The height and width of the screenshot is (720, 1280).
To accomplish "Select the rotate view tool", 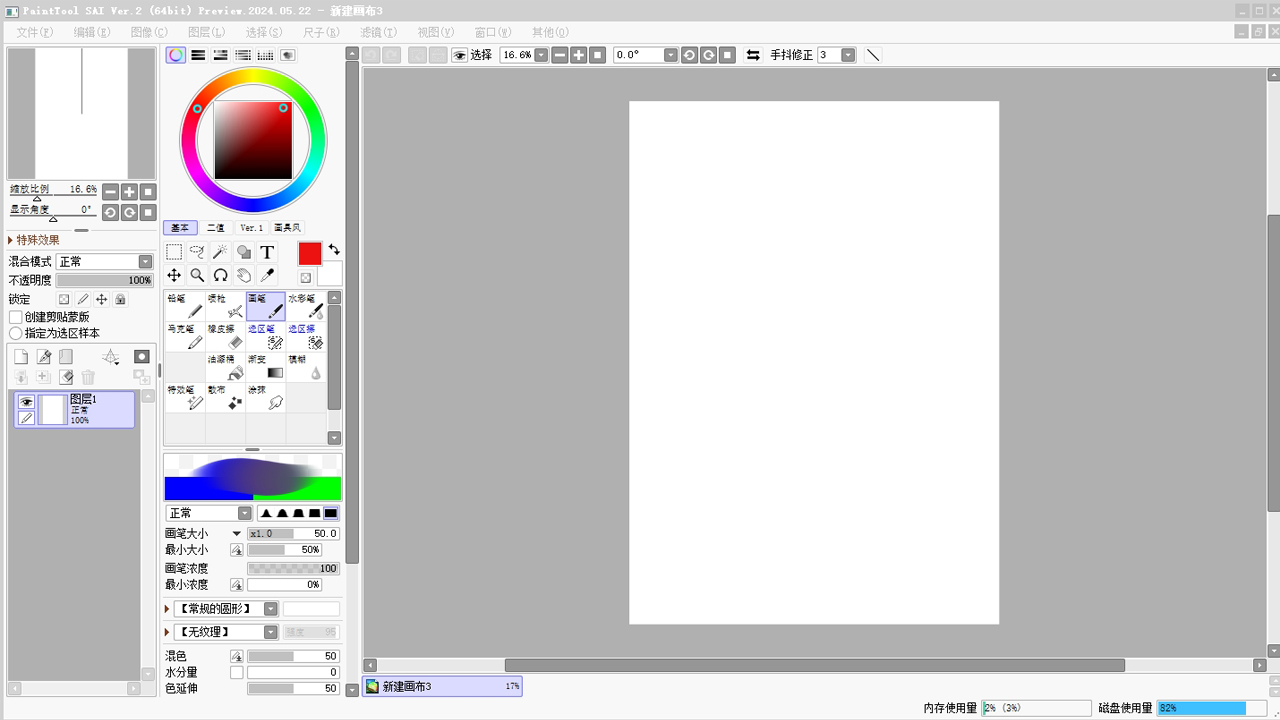I will click(220, 275).
